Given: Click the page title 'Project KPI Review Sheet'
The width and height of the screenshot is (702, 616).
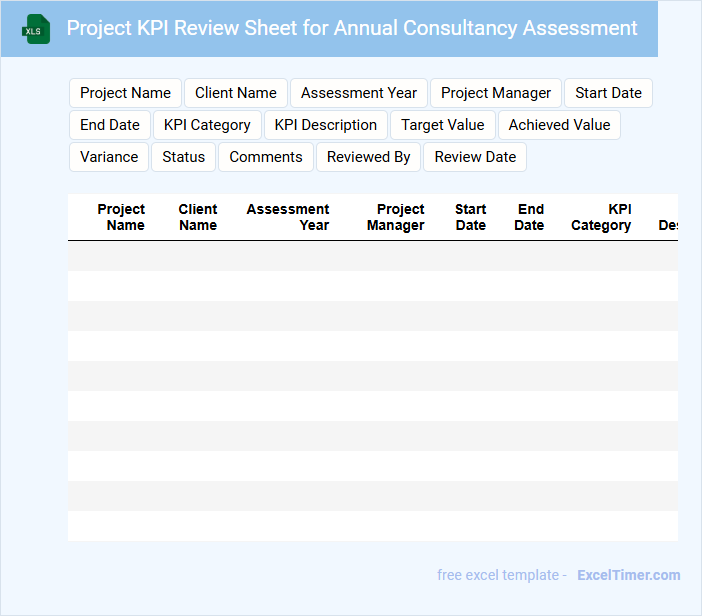Looking at the screenshot, I should [351, 28].
